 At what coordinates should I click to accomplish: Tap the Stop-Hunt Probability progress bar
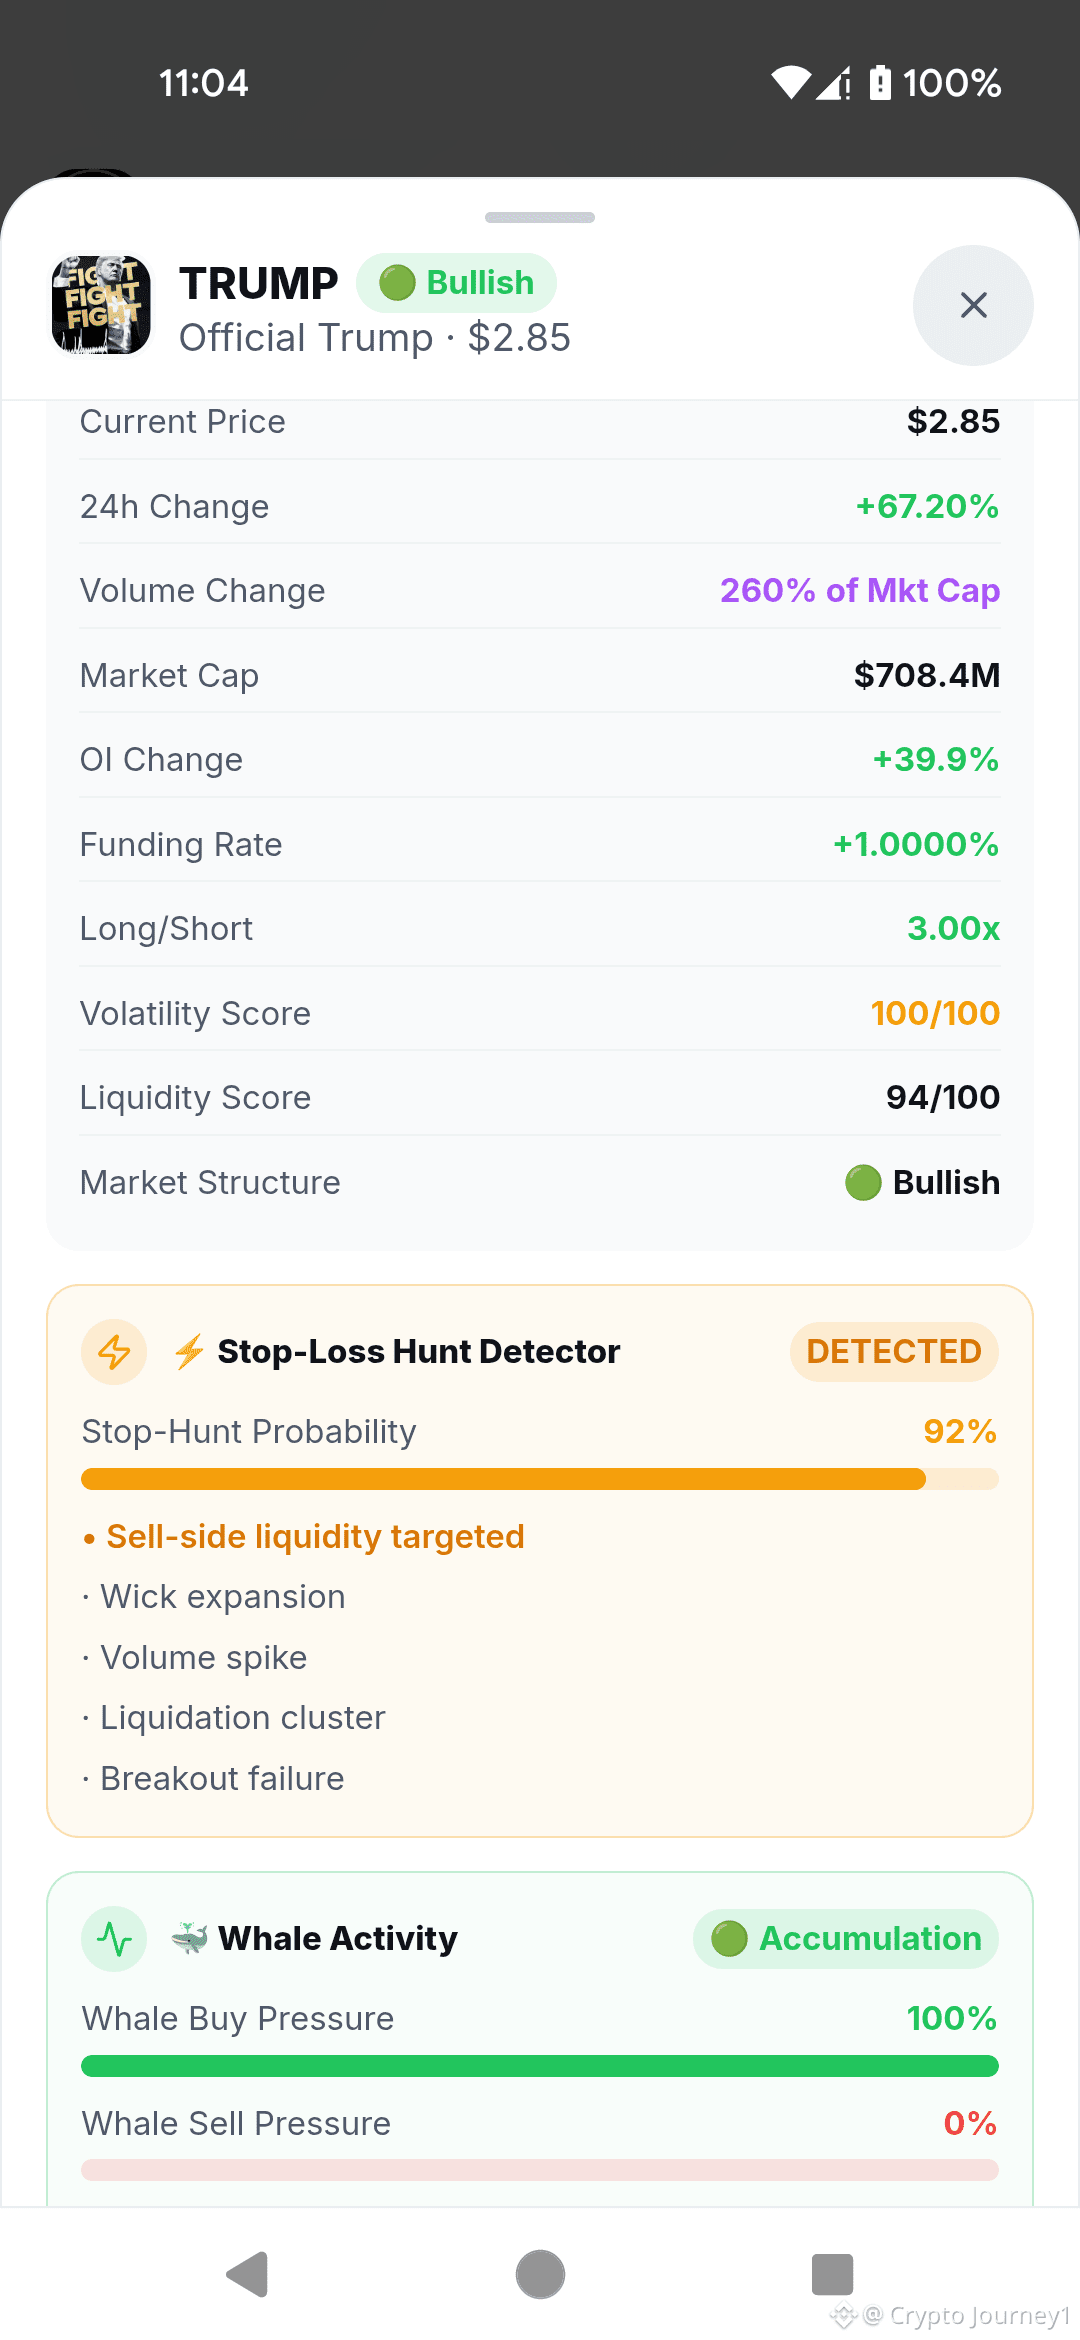click(x=540, y=1479)
